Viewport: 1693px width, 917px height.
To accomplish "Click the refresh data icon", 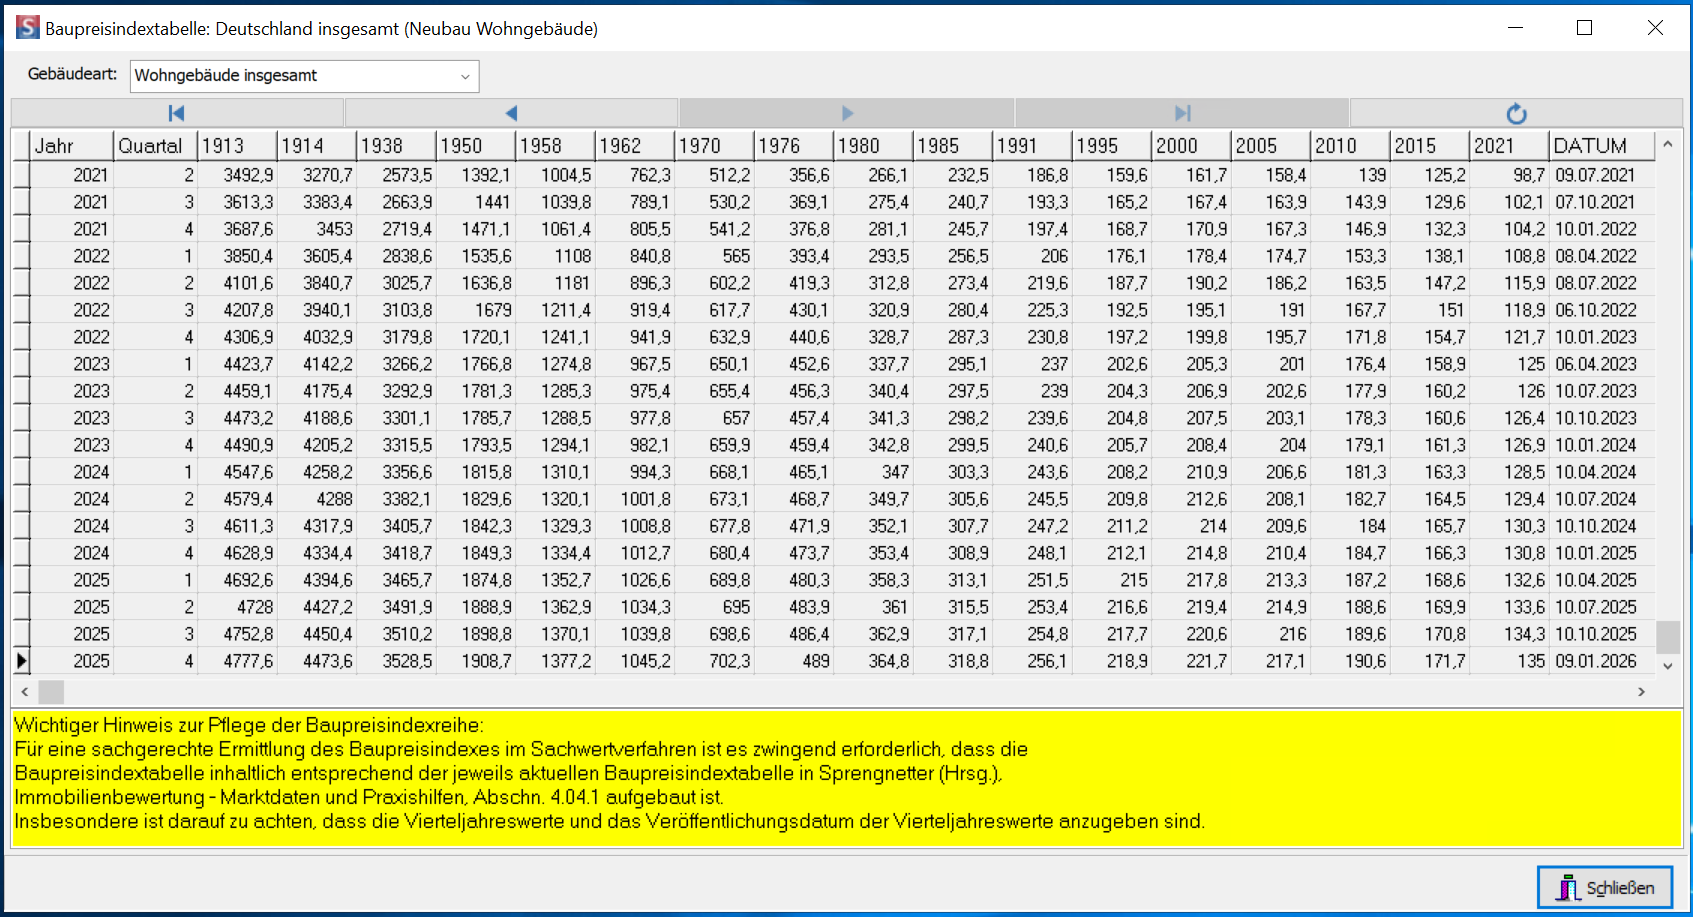I will (x=1516, y=114).
